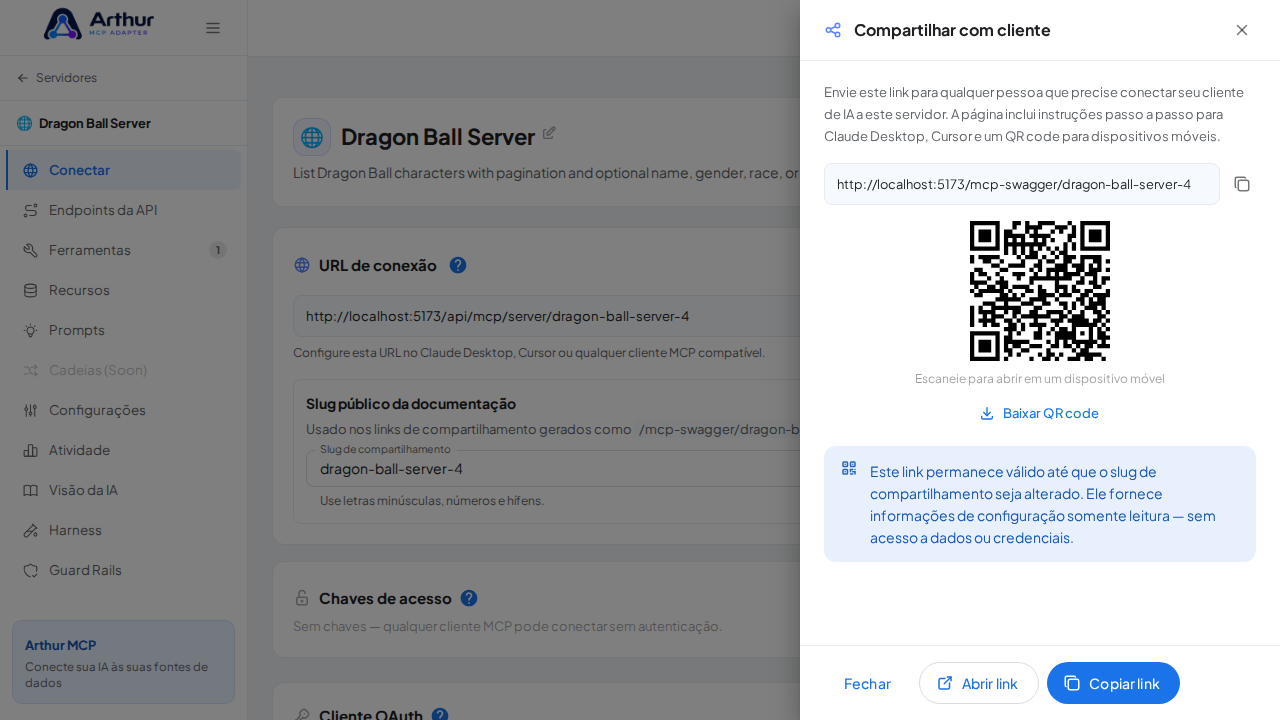Click the QR icon in the info box
Viewport: 1280px width, 720px height.
pos(849,468)
